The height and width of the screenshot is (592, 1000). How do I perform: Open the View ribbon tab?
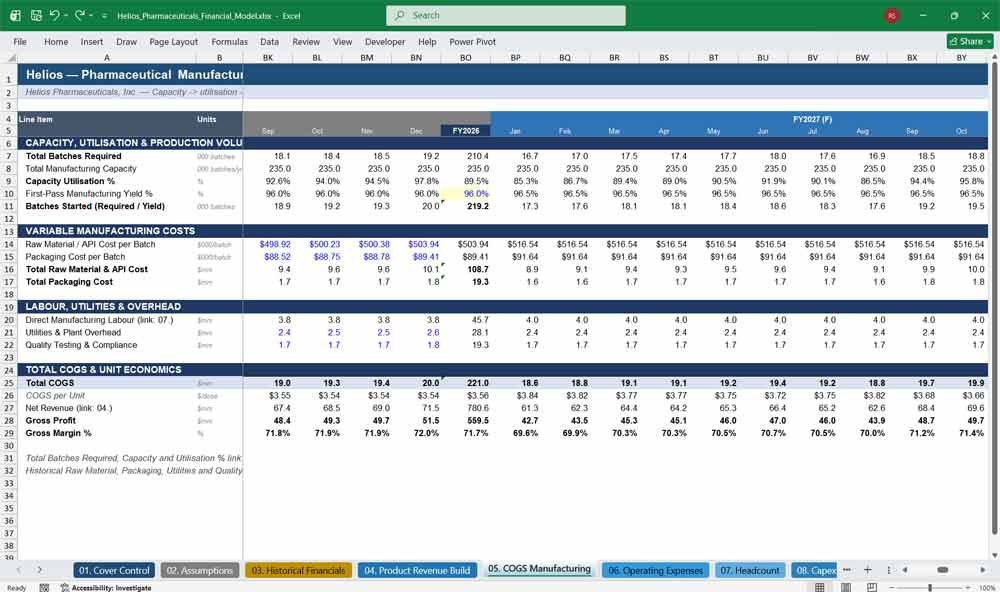pos(342,41)
